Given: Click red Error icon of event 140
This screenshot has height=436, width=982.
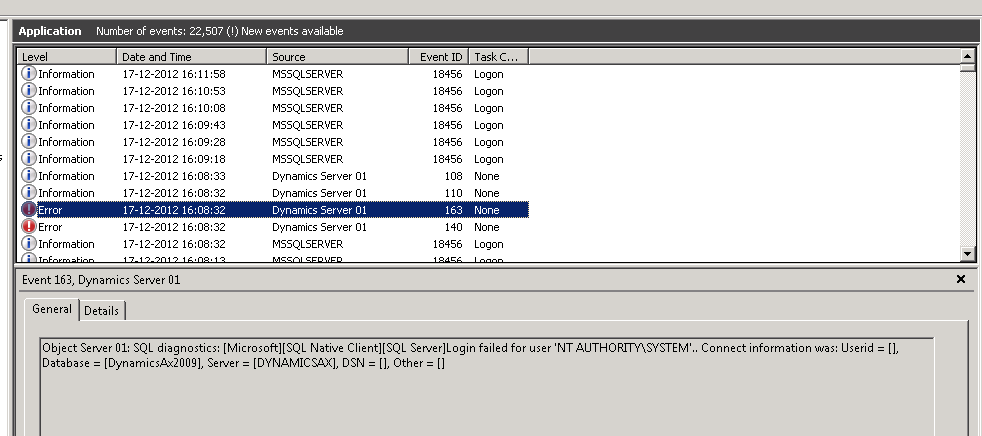Looking at the screenshot, I should tap(29, 226).
